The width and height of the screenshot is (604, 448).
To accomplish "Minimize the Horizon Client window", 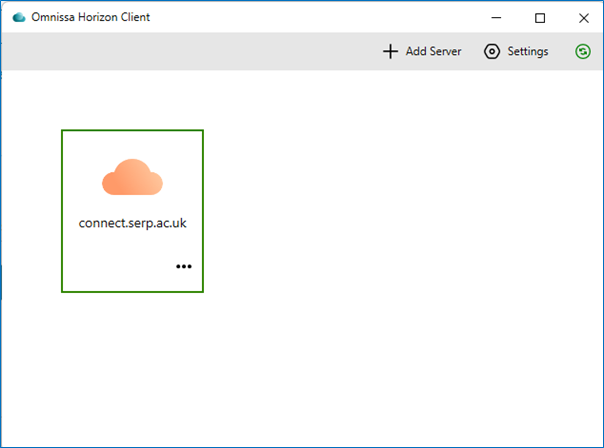I will (x=496, y=18).
